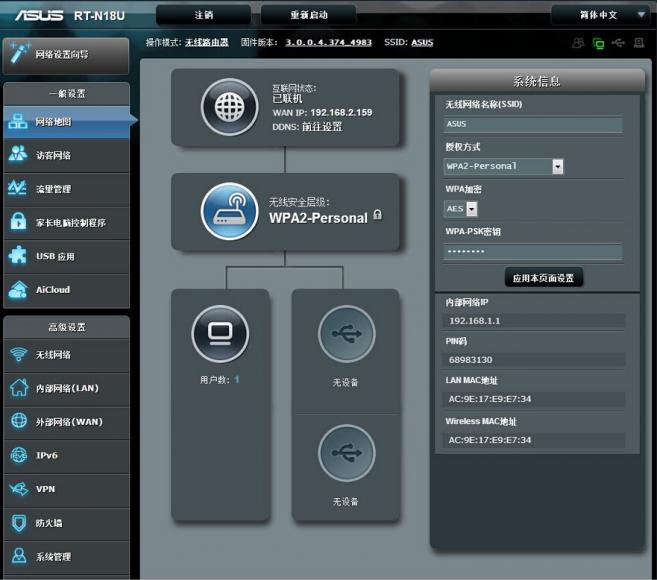The height and width of the screenshot is (580, 657).
Task: Click the IPv6 globe icon
Action: point(18,455)
